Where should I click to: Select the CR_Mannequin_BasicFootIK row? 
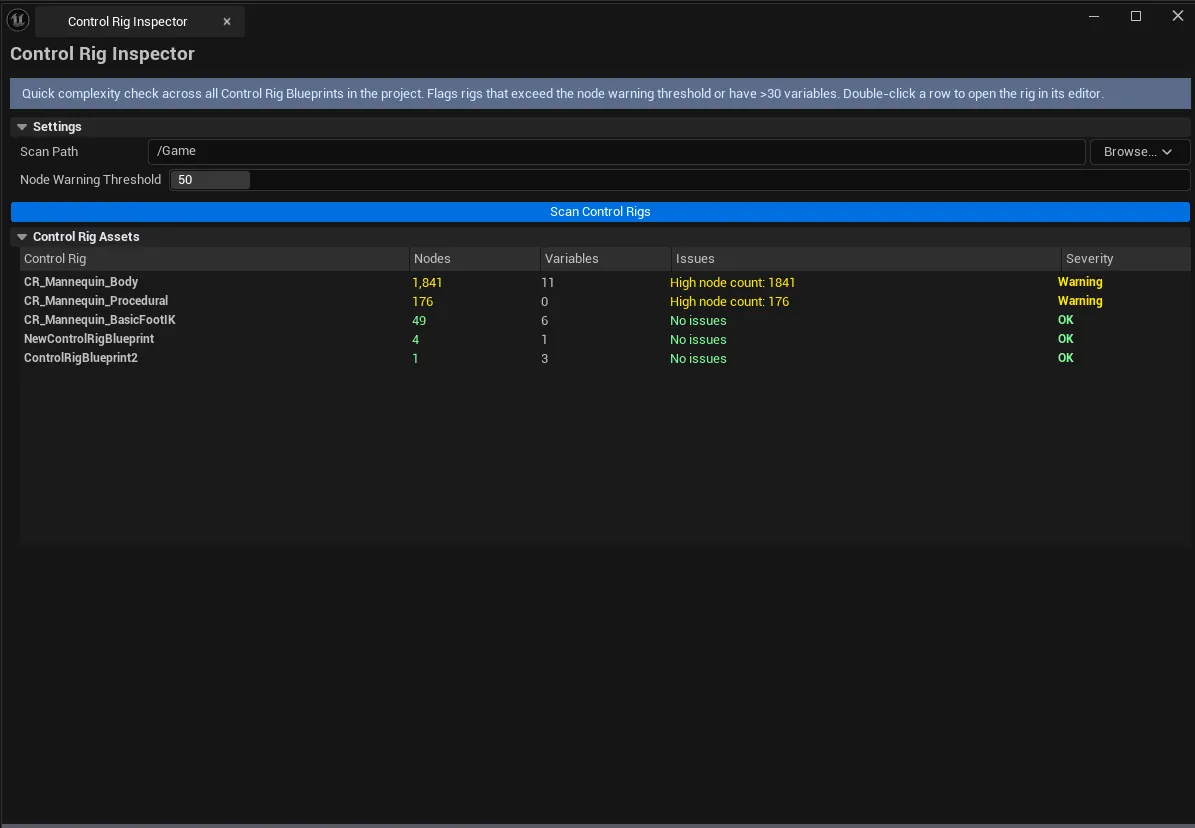pos(604,320)
